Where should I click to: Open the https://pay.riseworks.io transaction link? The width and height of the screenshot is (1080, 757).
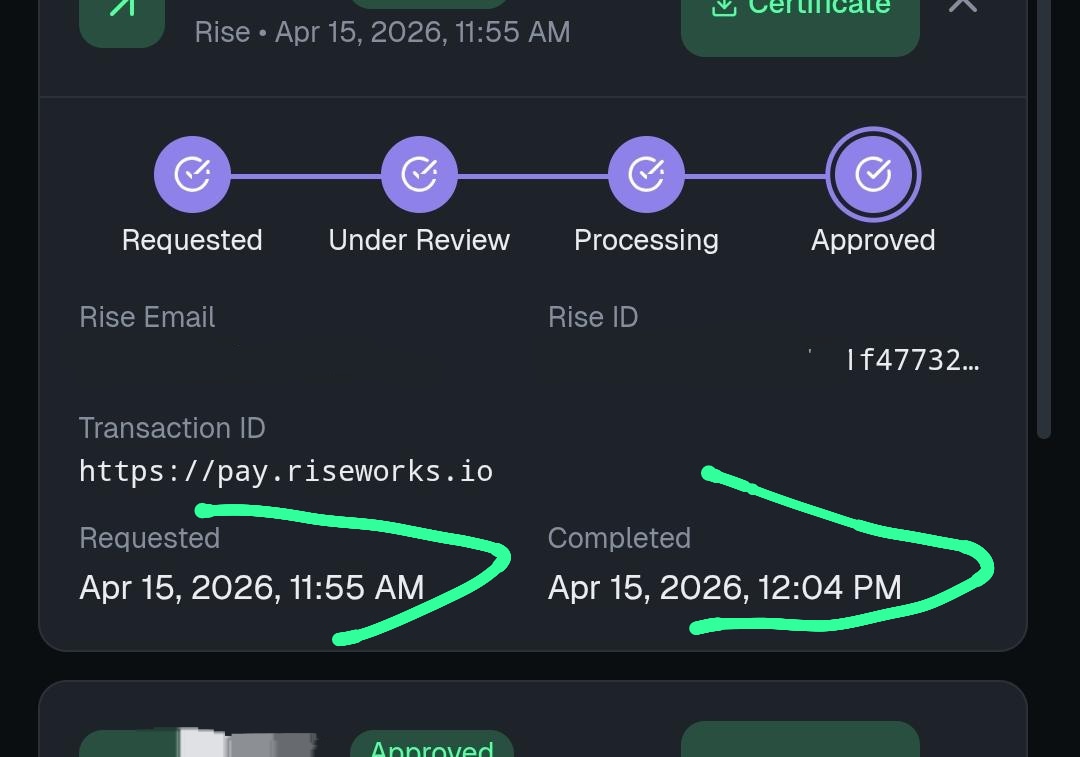(x=286, y=472)
